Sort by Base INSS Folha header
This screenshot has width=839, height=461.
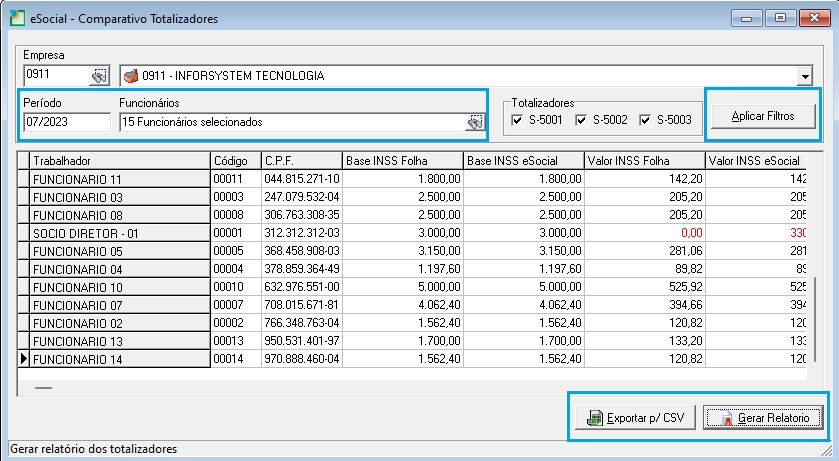tap(403, 160)
